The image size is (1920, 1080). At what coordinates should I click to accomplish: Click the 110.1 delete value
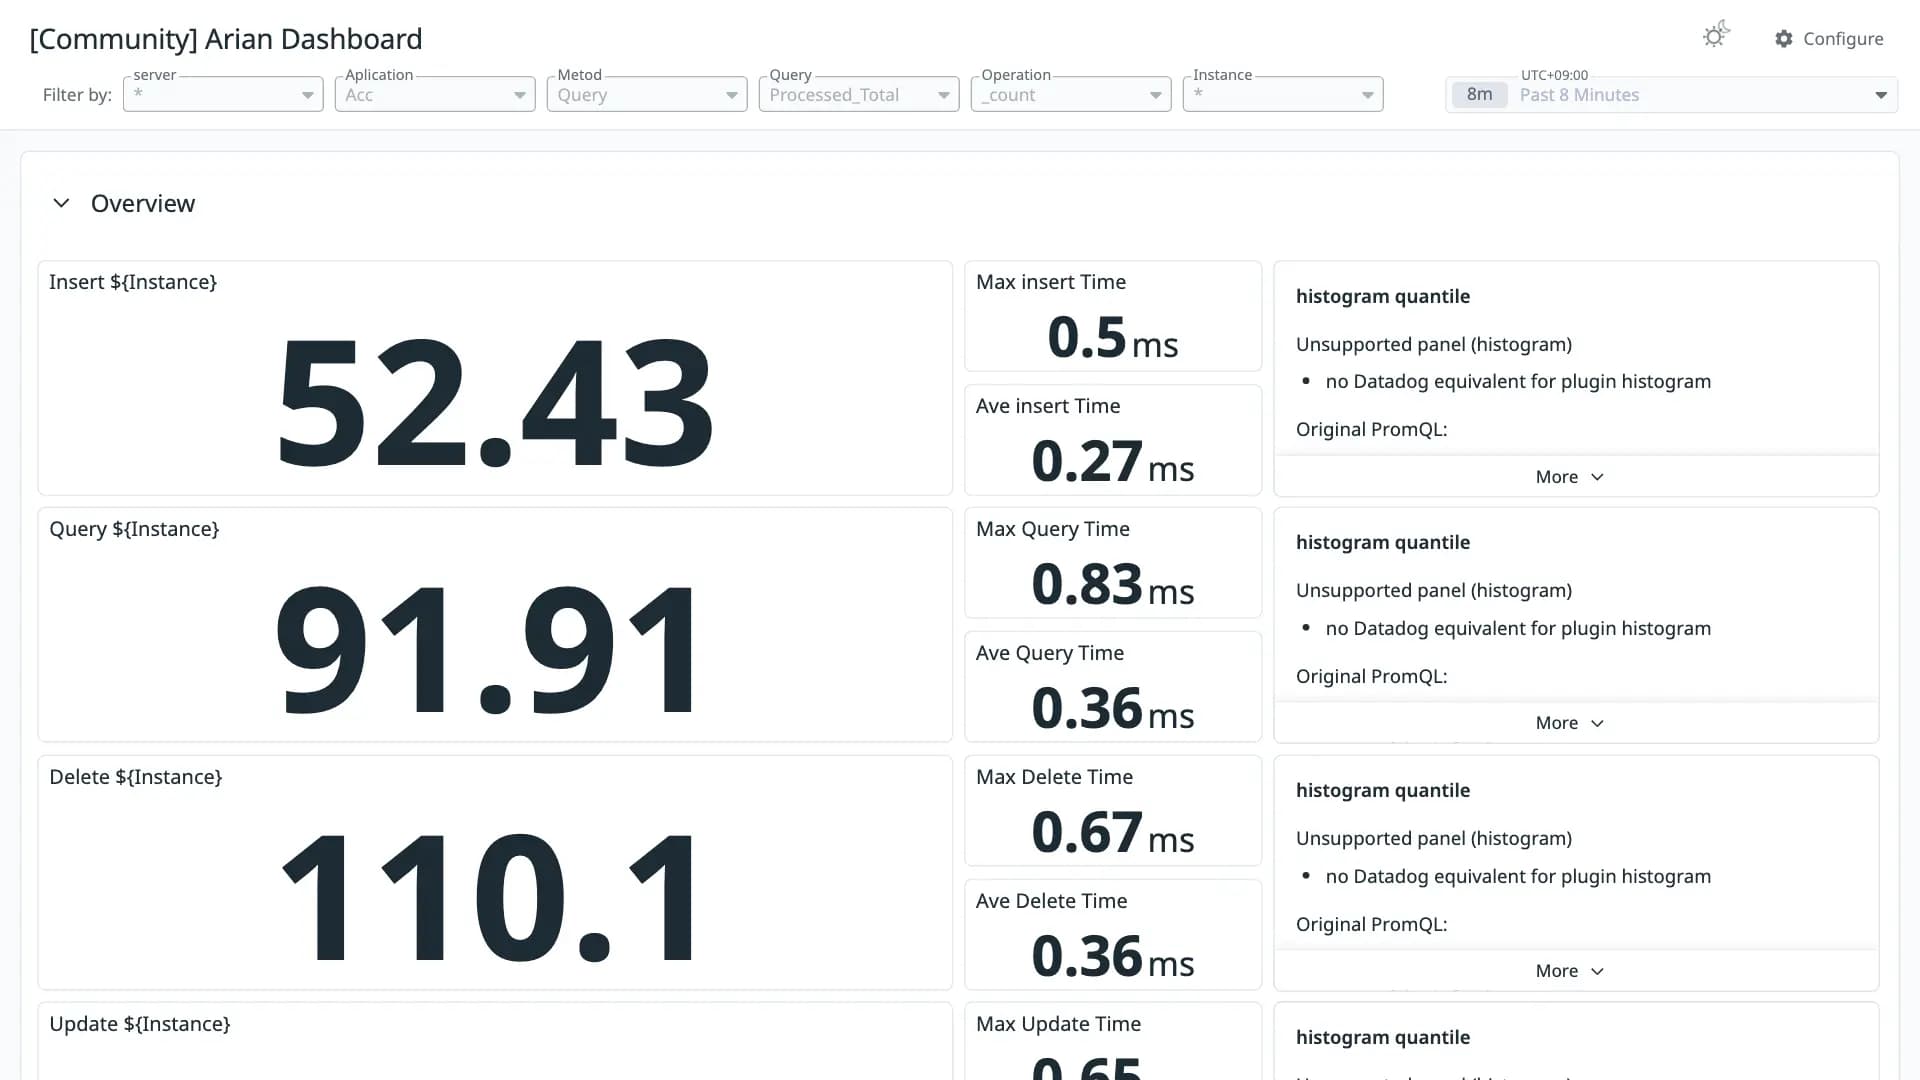[x=490, y=897]
